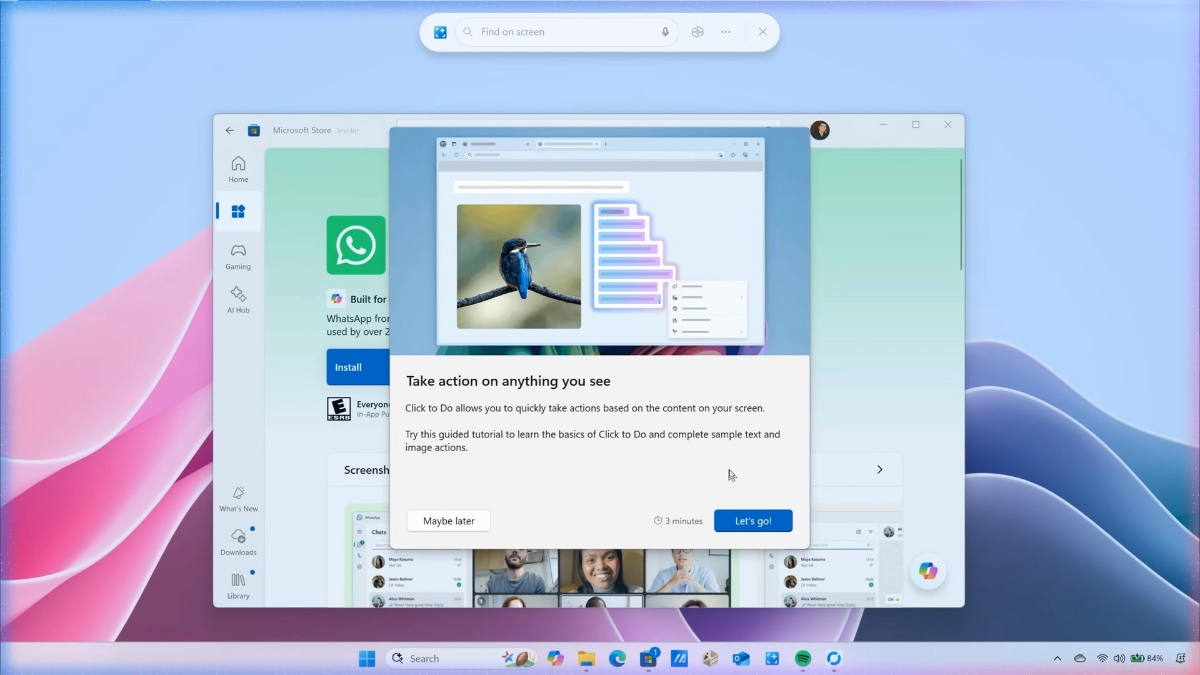This screenshot has height=675, width=1200.
Task: Click the battery 84% indicator
Action: coord(1147,658)
